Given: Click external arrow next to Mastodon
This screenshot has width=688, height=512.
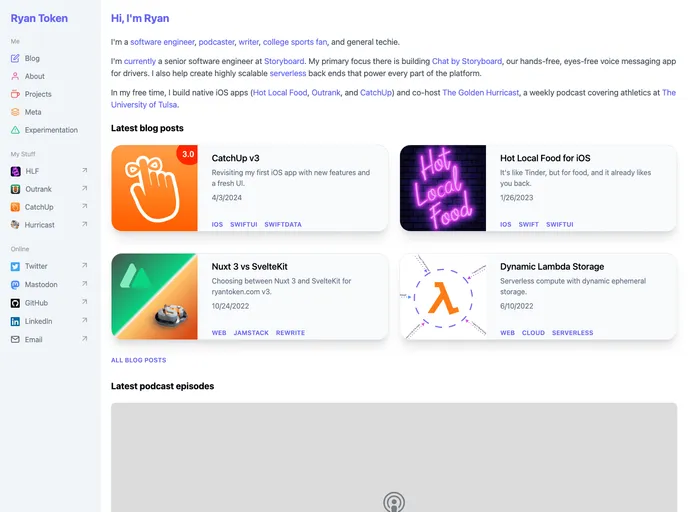Looking at the screenshot, I should [x=85, y=284].
